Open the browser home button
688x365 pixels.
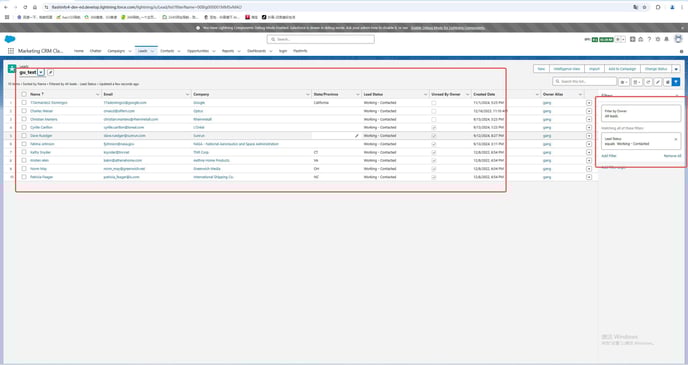click(35, 7)
